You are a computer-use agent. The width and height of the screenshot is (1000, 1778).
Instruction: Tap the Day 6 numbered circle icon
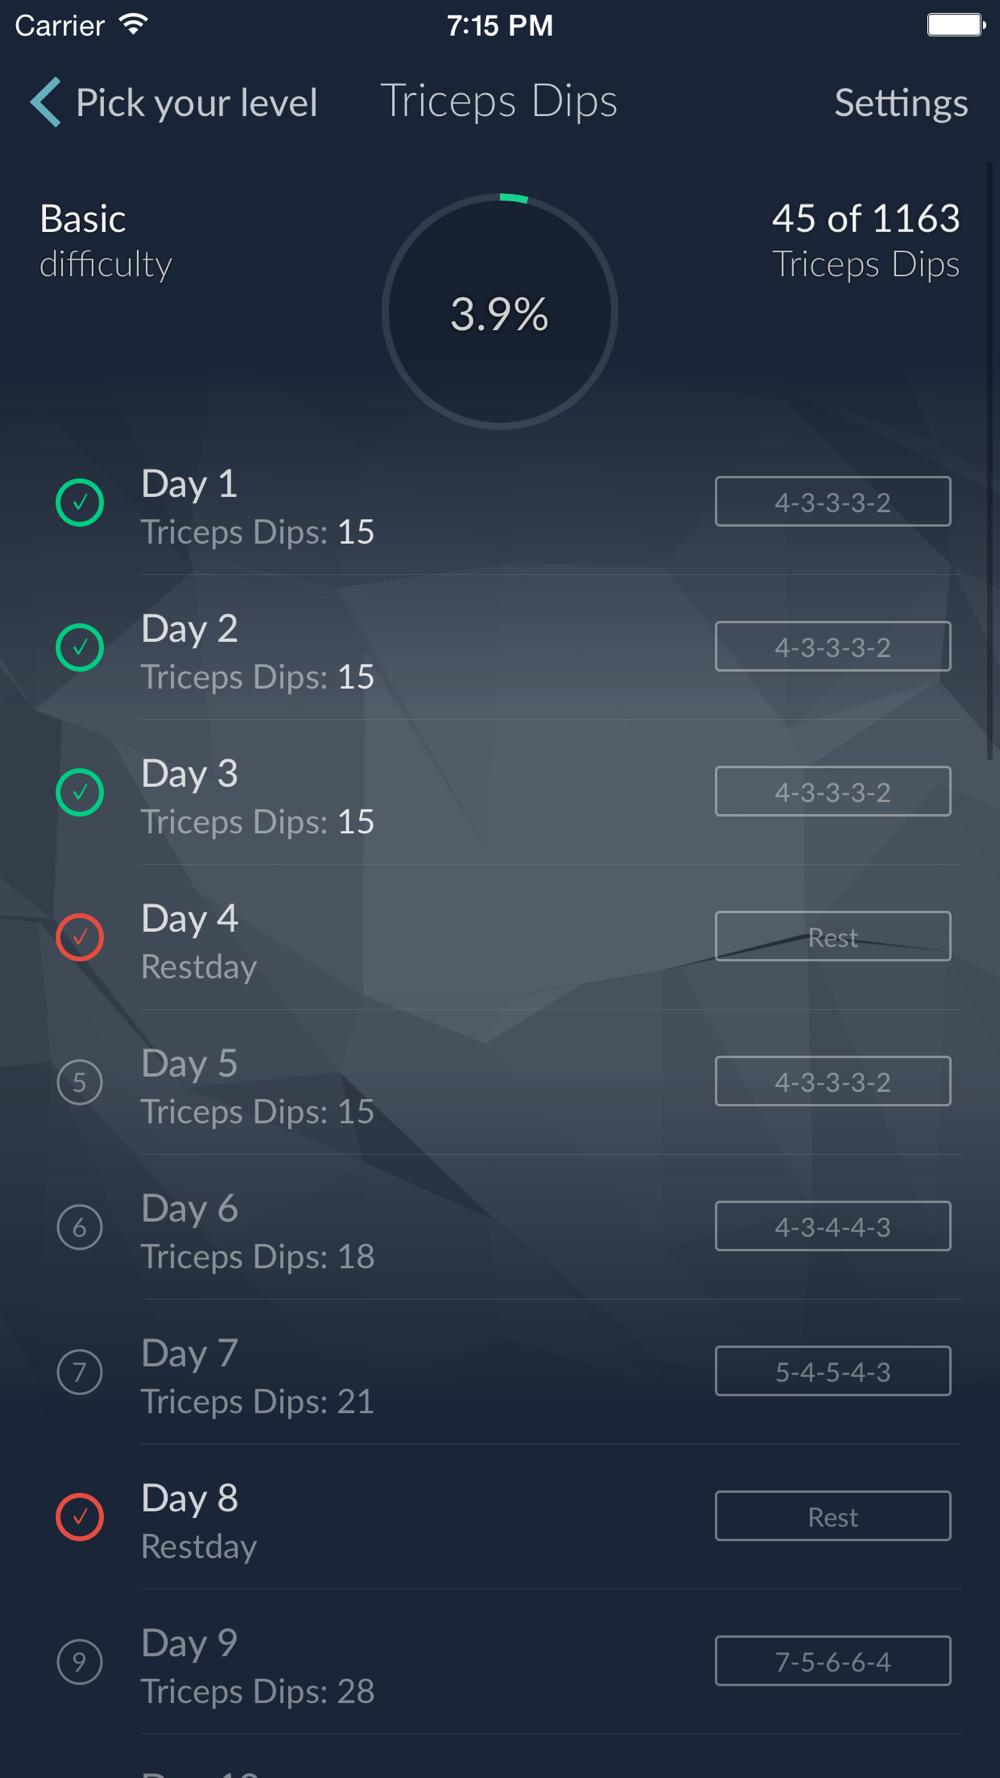(80, 1227)
